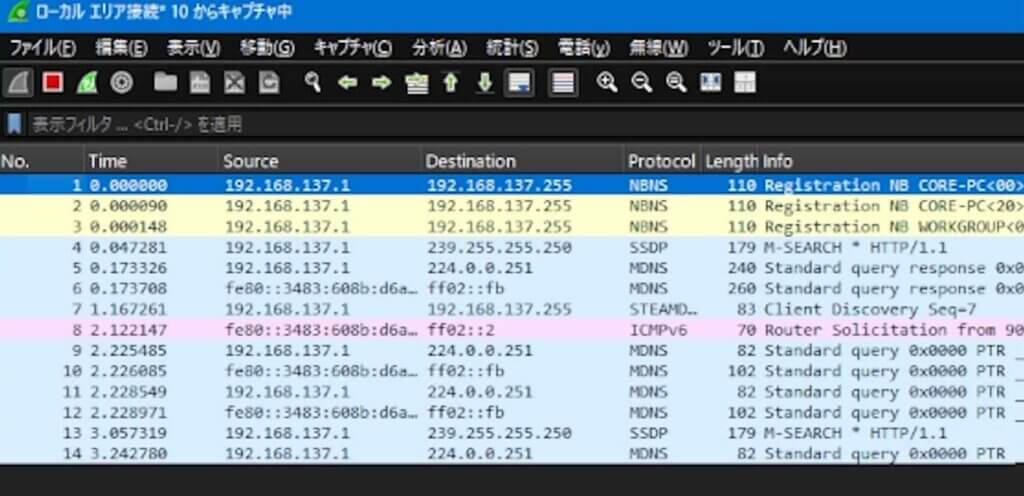Click the find packet magnifier icon

click(313, 83)
